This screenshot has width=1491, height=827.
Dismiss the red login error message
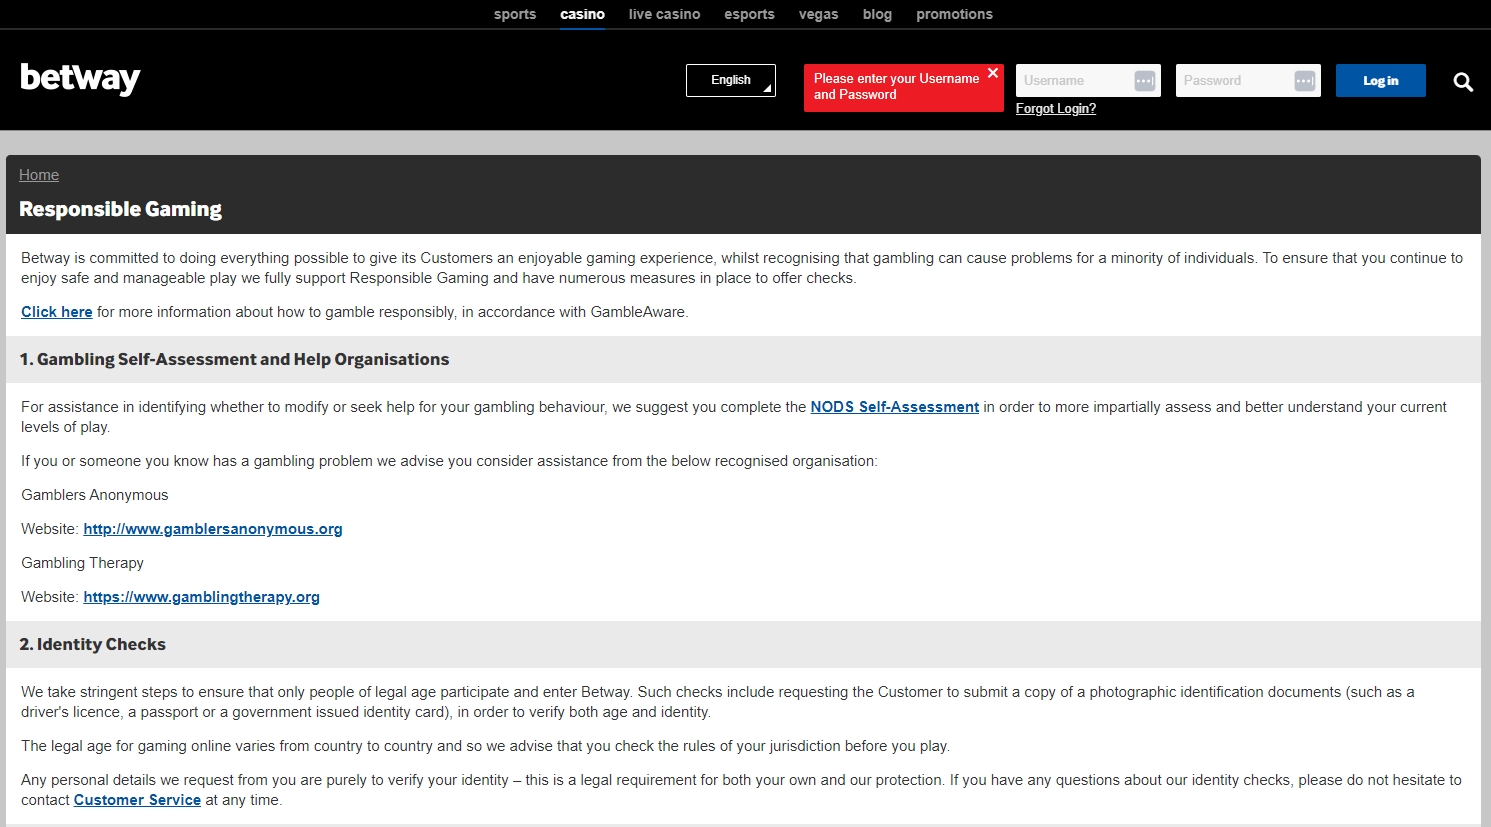[993, 73]
